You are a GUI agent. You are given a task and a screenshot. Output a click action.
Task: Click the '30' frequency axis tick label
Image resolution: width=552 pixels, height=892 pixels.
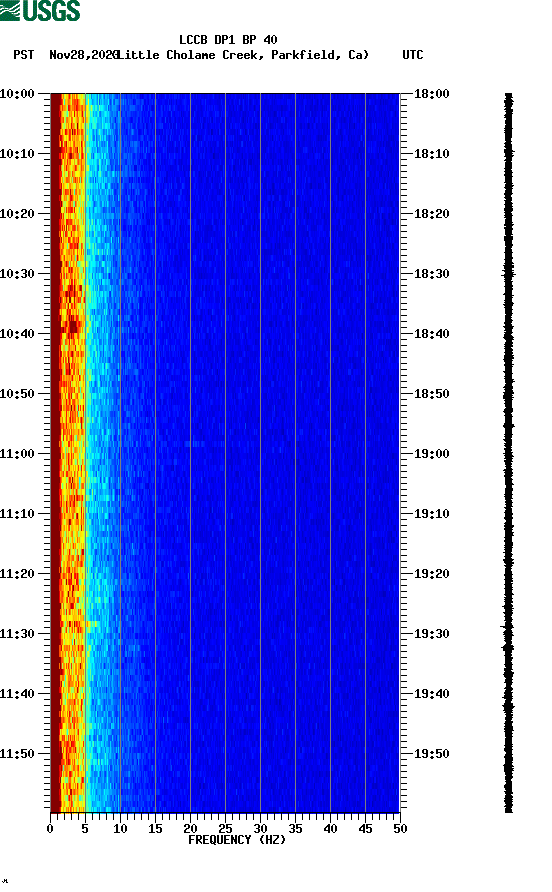pos(260,829)
